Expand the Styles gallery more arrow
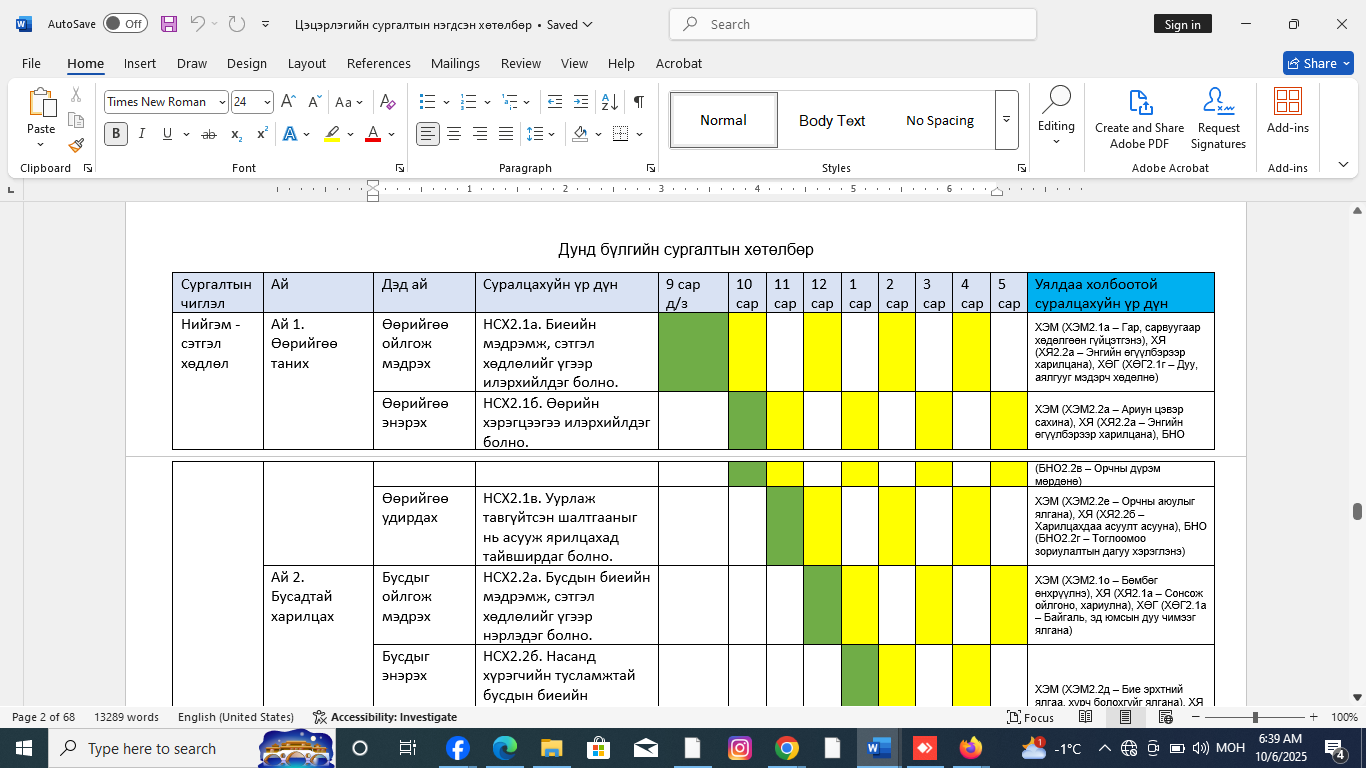Image resolution: width=1366 pixels, height=768 pixels. 1006,120
